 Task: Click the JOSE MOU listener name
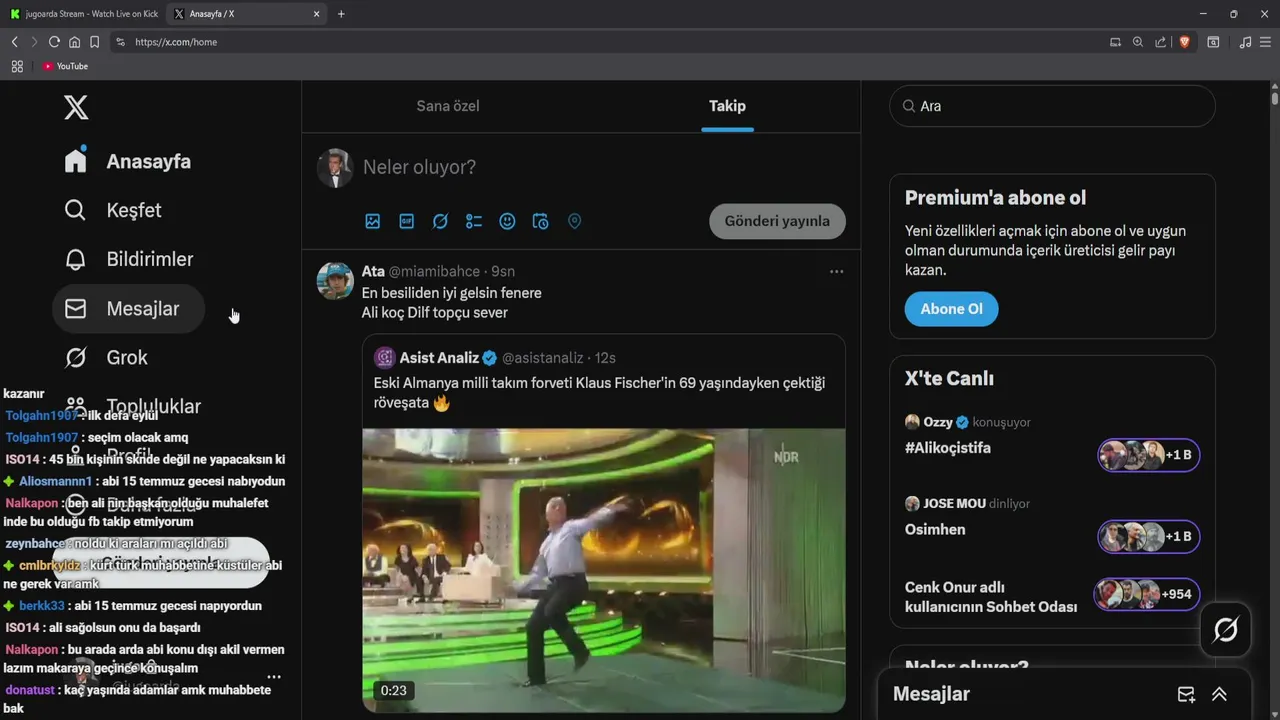(x=955, y=503)
